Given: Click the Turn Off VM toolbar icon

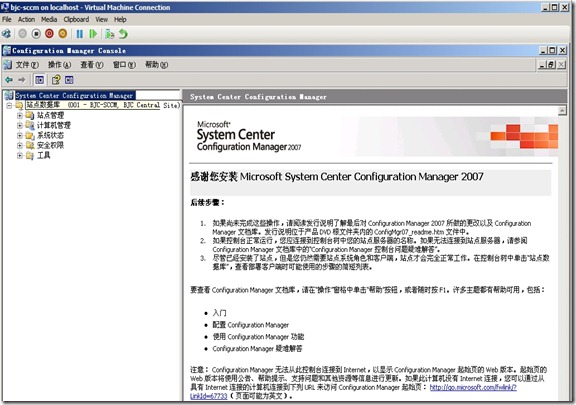Looking at the screenshot, I should click(x=36, y=34).
